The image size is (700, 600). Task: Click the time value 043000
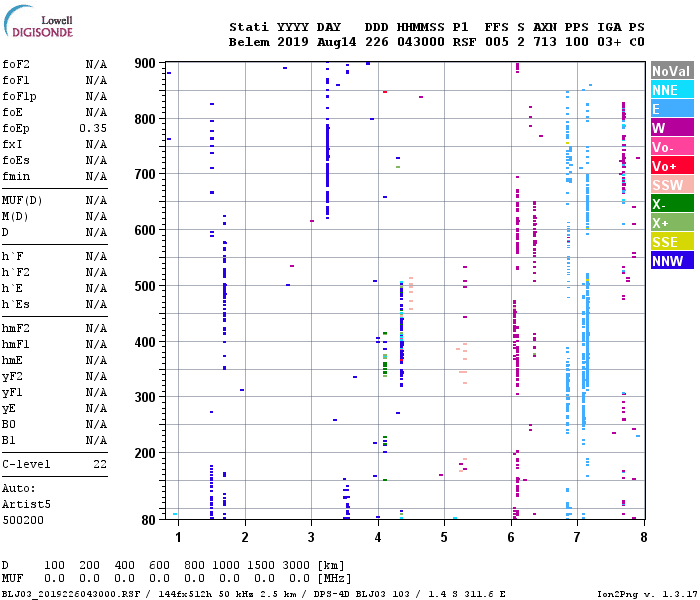pos(421,42)
